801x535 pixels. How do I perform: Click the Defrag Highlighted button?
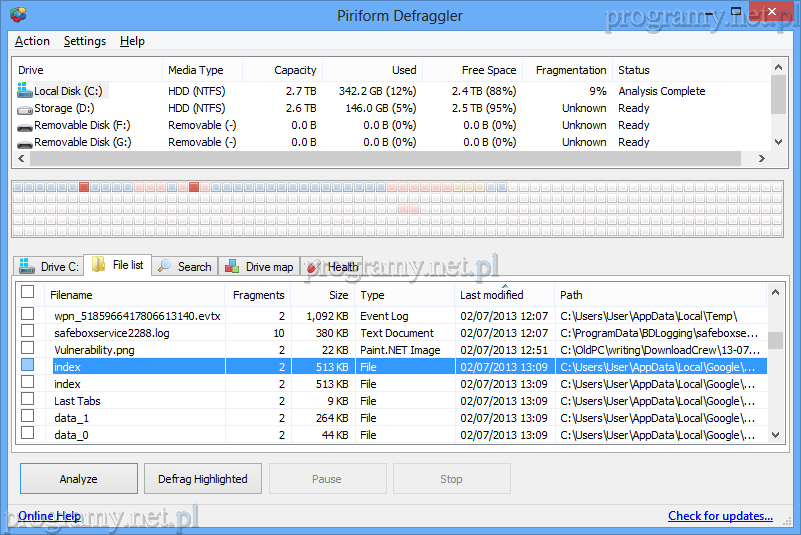click(203, 479)
